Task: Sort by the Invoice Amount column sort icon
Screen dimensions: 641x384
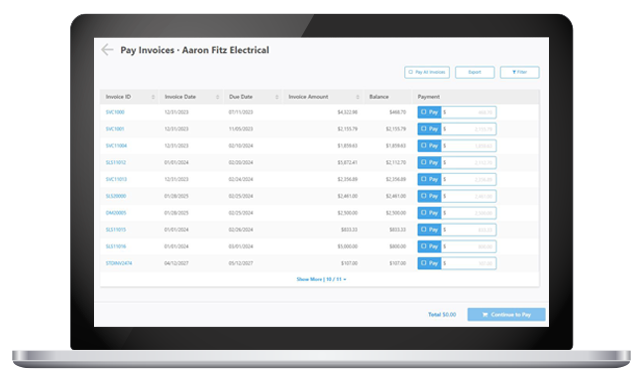Action: tap(358, 97)
